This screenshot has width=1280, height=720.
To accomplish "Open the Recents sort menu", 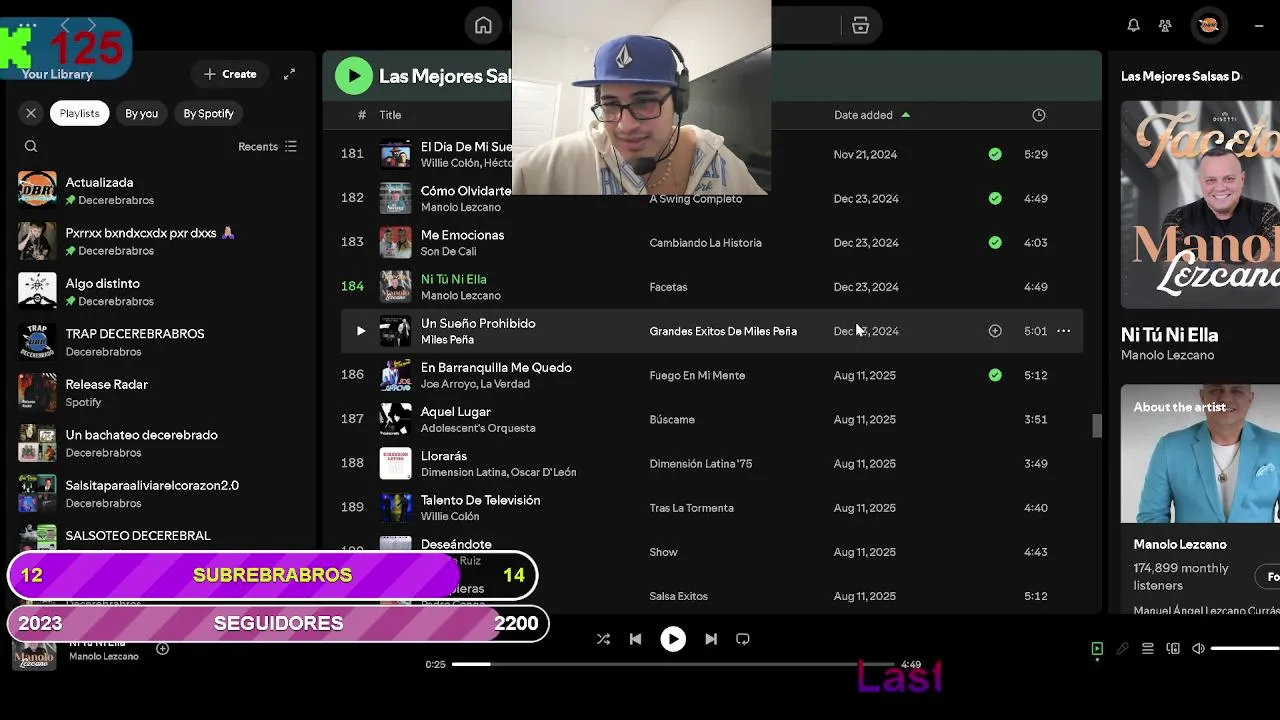I will pos(267,146).
